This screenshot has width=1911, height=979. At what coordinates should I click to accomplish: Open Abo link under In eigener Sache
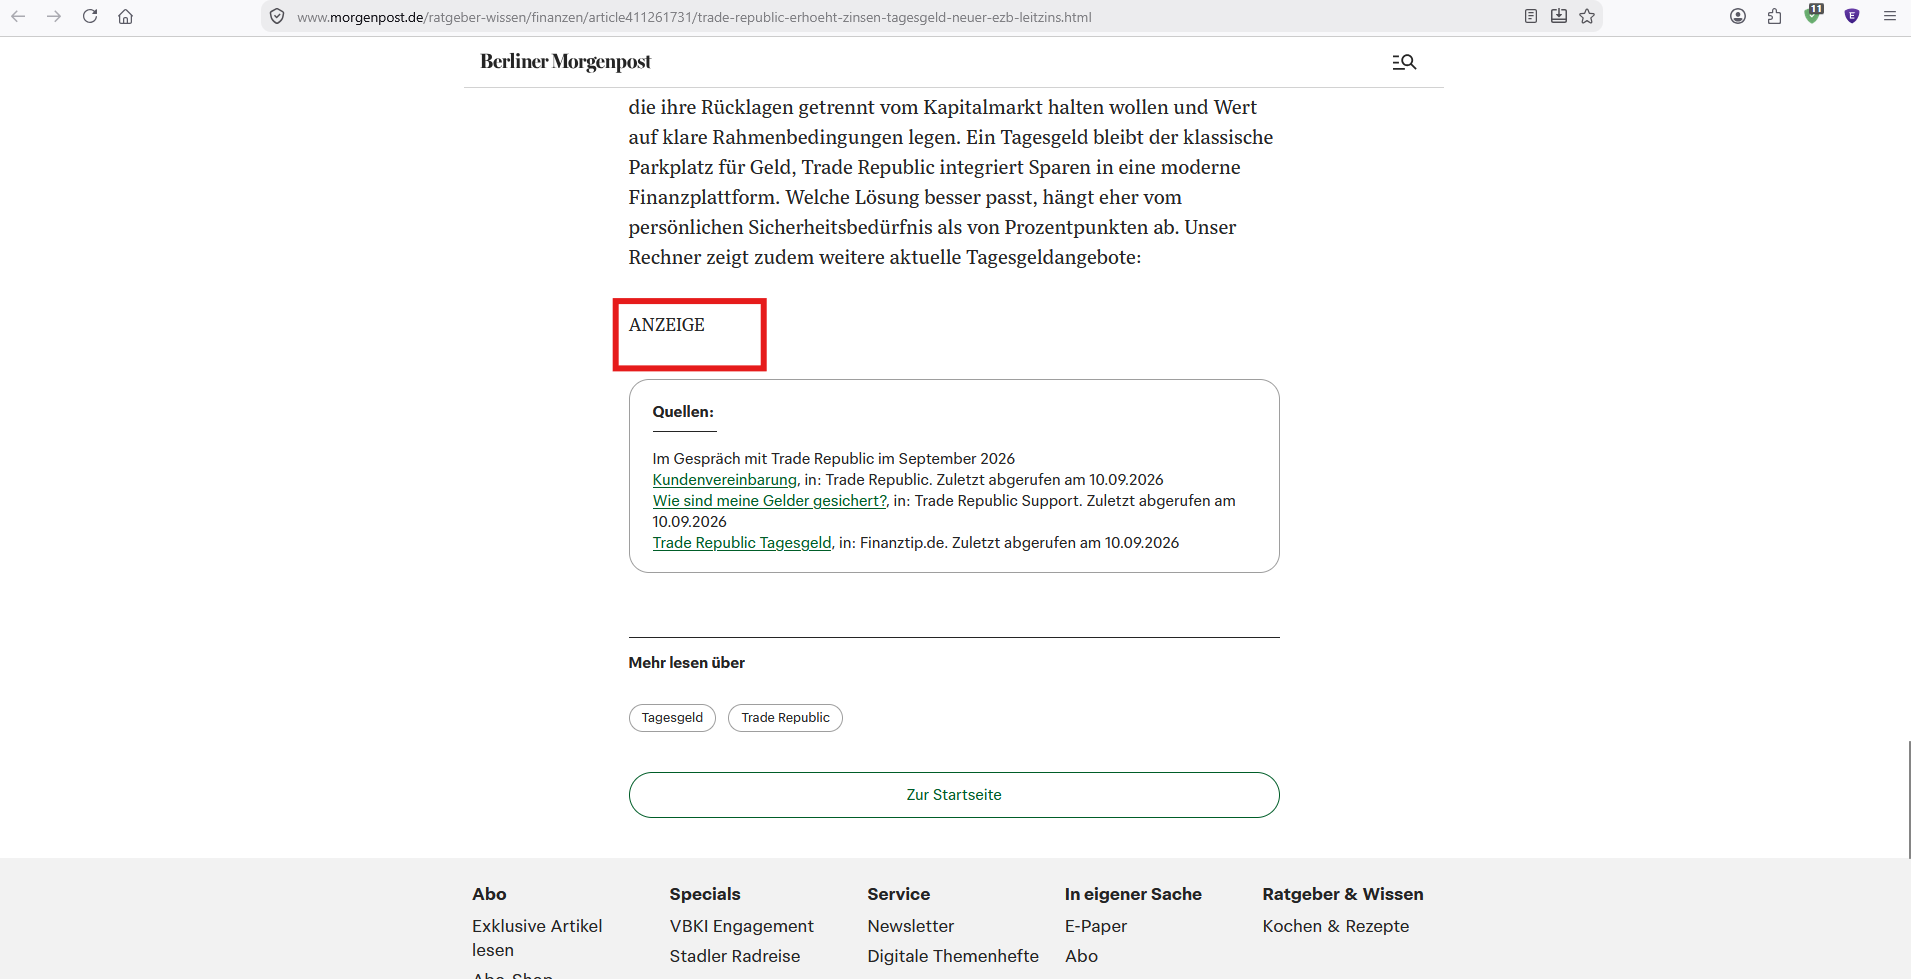click(x=1081, y=956)
